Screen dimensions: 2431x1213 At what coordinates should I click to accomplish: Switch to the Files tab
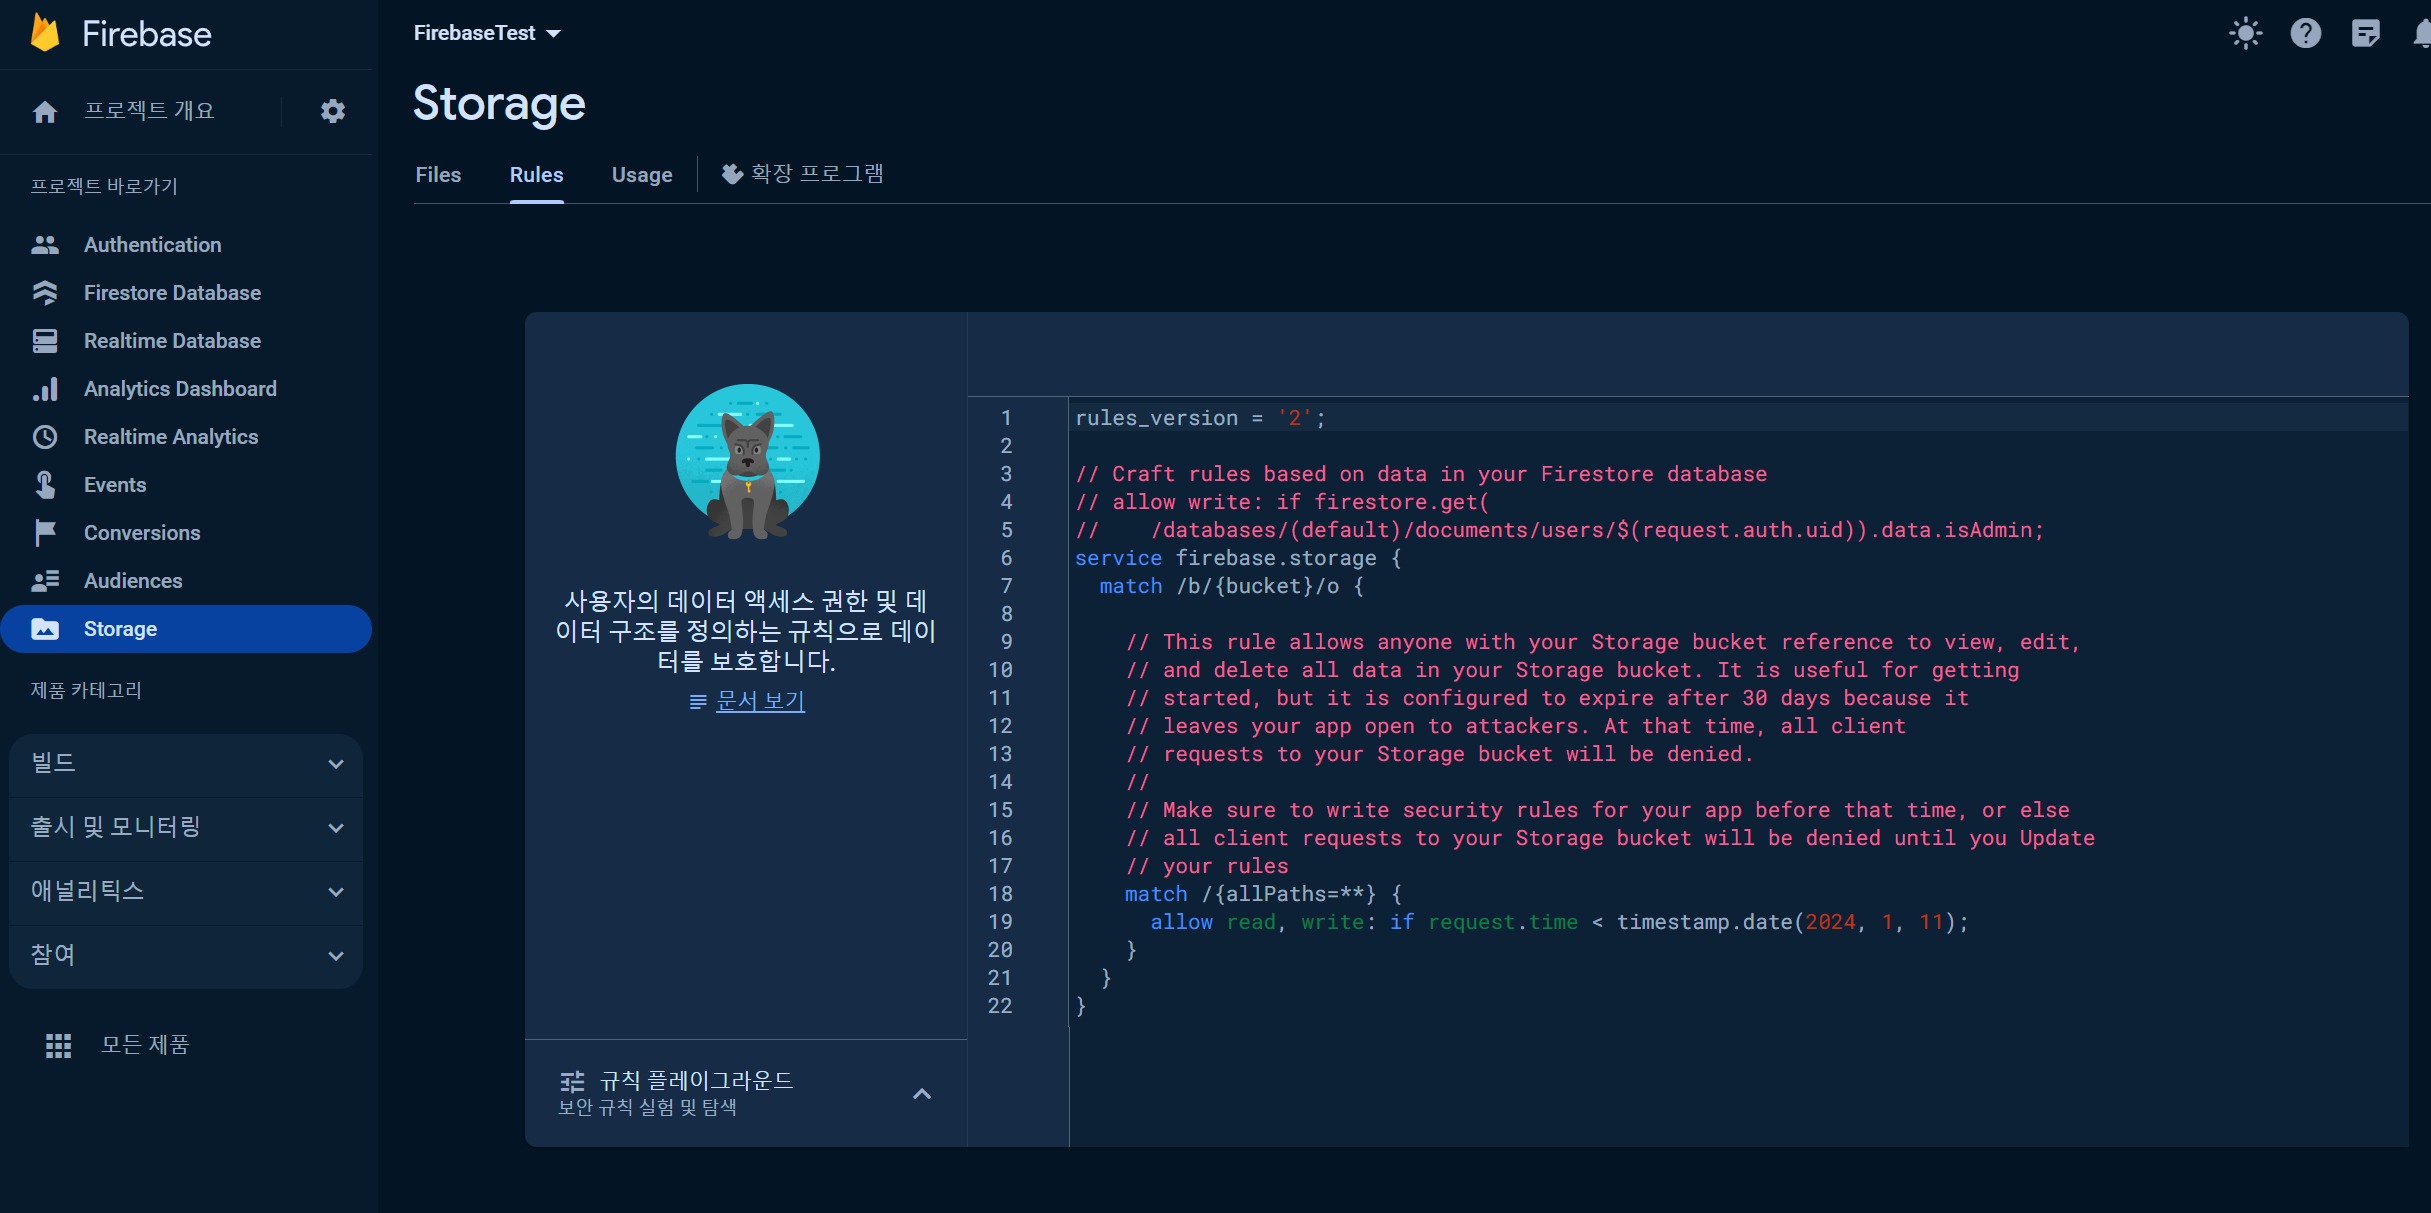tap(438, 175)
